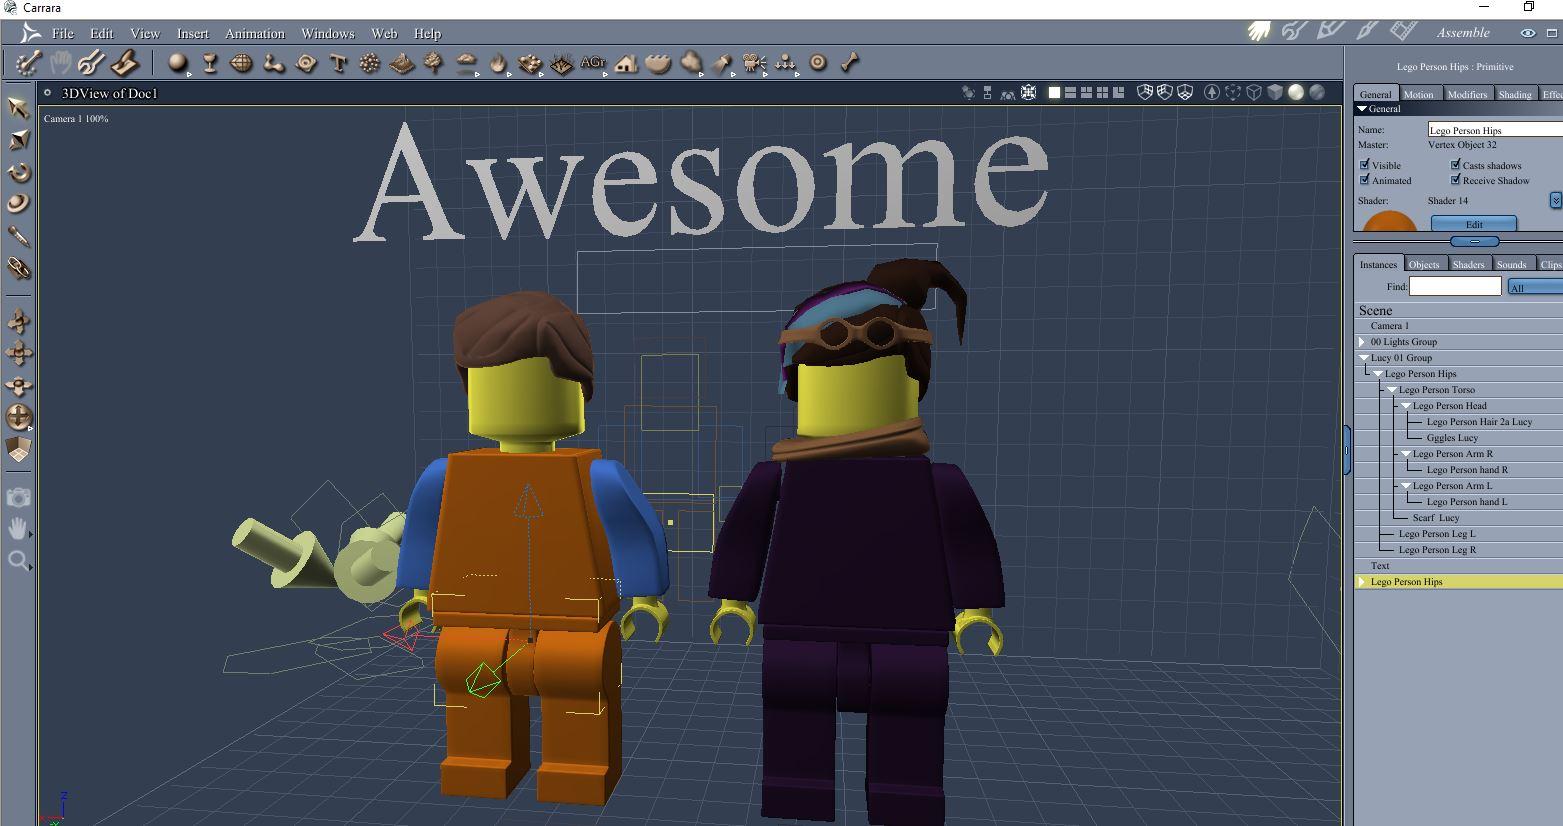This screenshot has width=1563, height=826.
Task: Open the File menu
Action: tap(63, 33)
